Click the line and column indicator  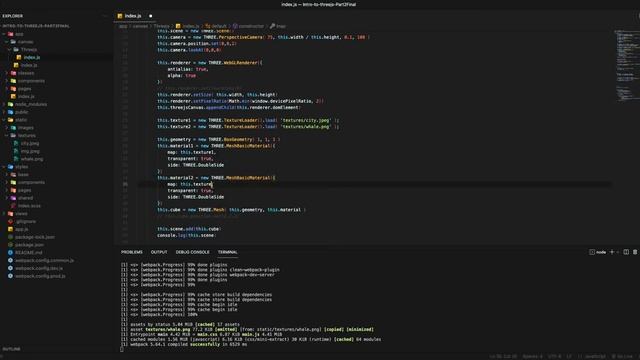[503, 357]
